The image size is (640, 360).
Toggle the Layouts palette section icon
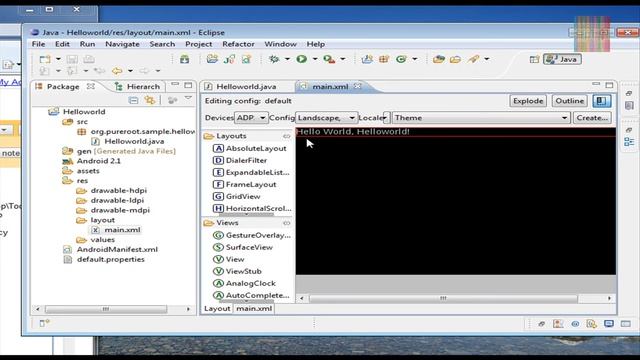(x=287, y=136)
